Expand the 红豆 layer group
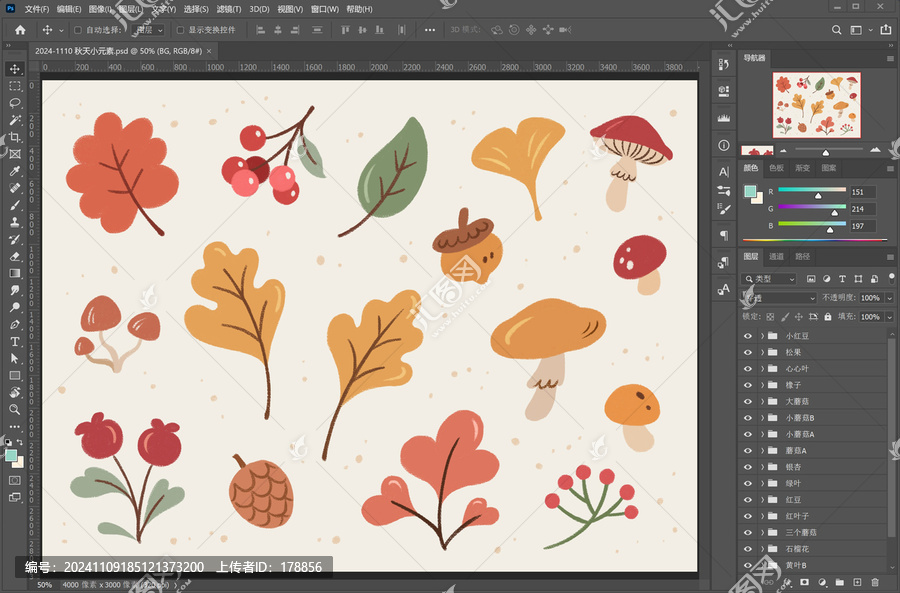 (762, 499)
